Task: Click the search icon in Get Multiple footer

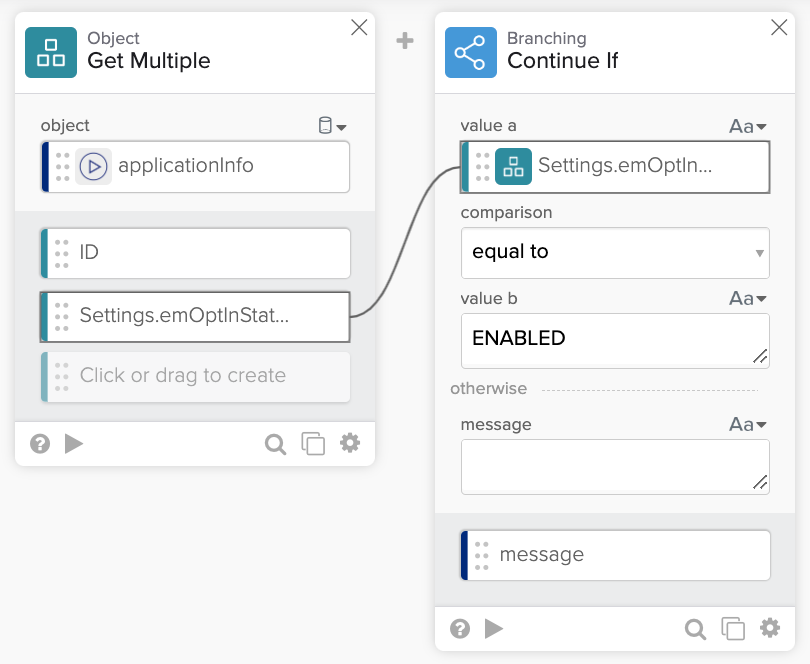Action: pyautogui.click(x=275, y=443)
